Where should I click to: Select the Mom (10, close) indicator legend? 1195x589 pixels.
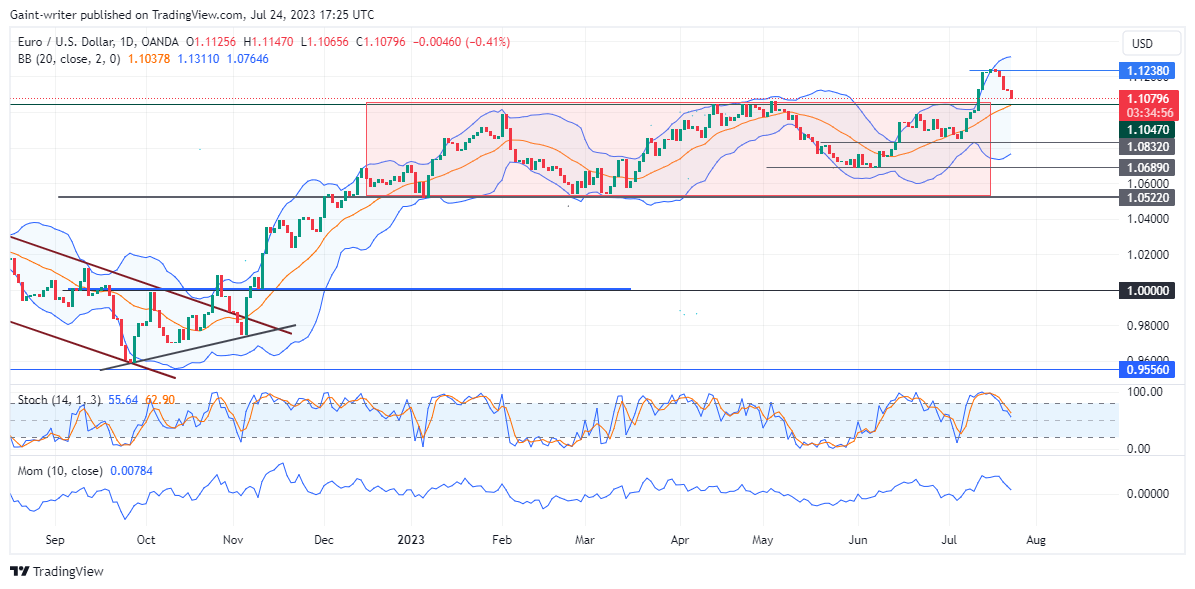tap(60, 471)
